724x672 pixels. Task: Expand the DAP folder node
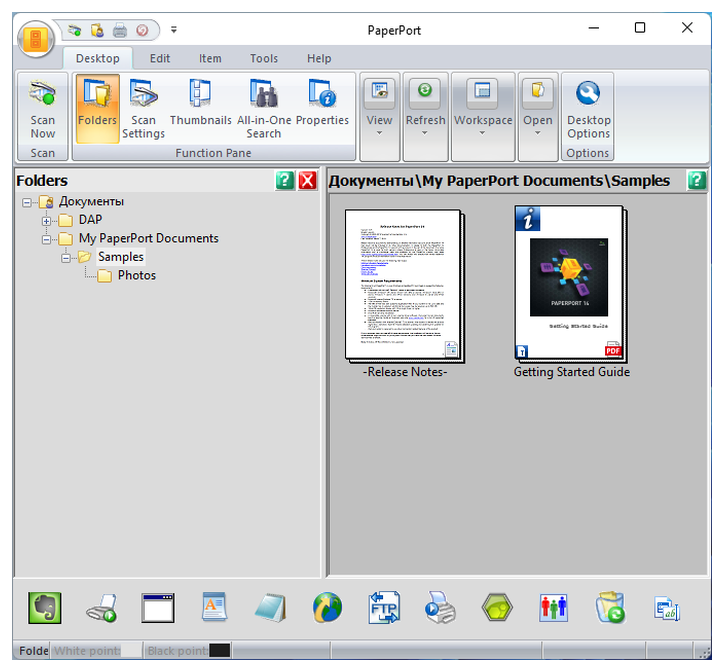click(x=46, y=221)
